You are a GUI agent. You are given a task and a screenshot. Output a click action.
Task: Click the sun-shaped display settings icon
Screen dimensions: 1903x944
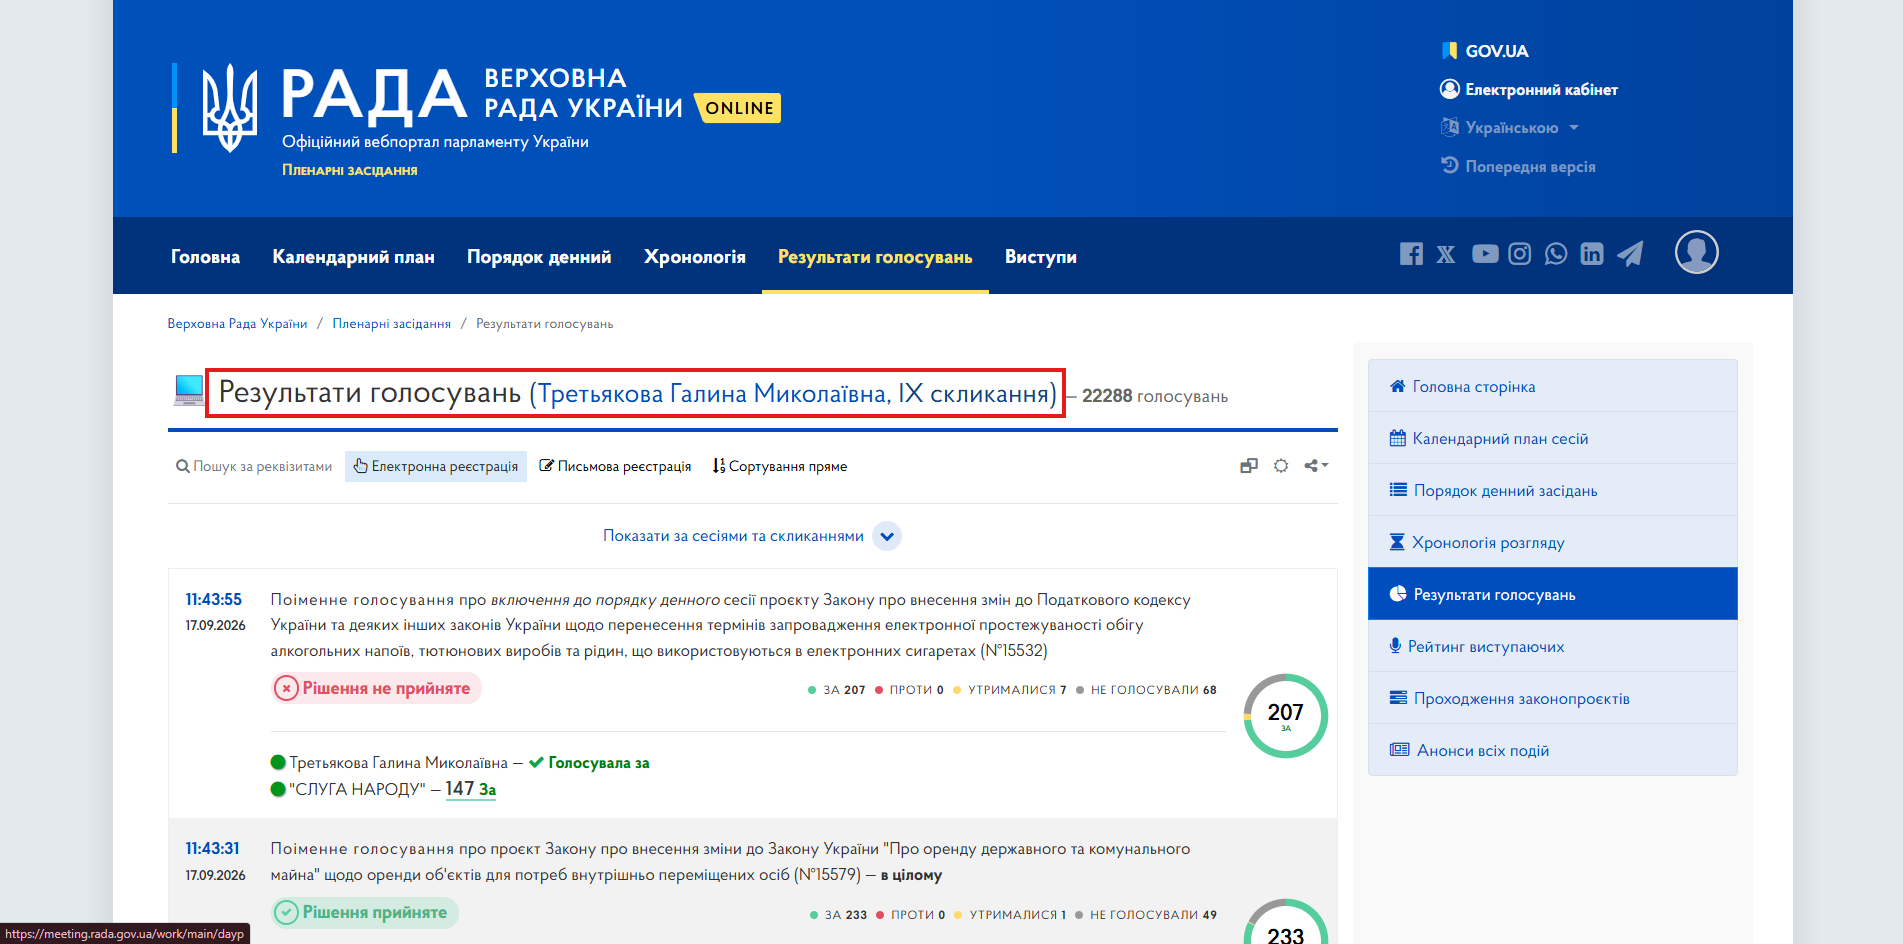(x=1281, y=466)
